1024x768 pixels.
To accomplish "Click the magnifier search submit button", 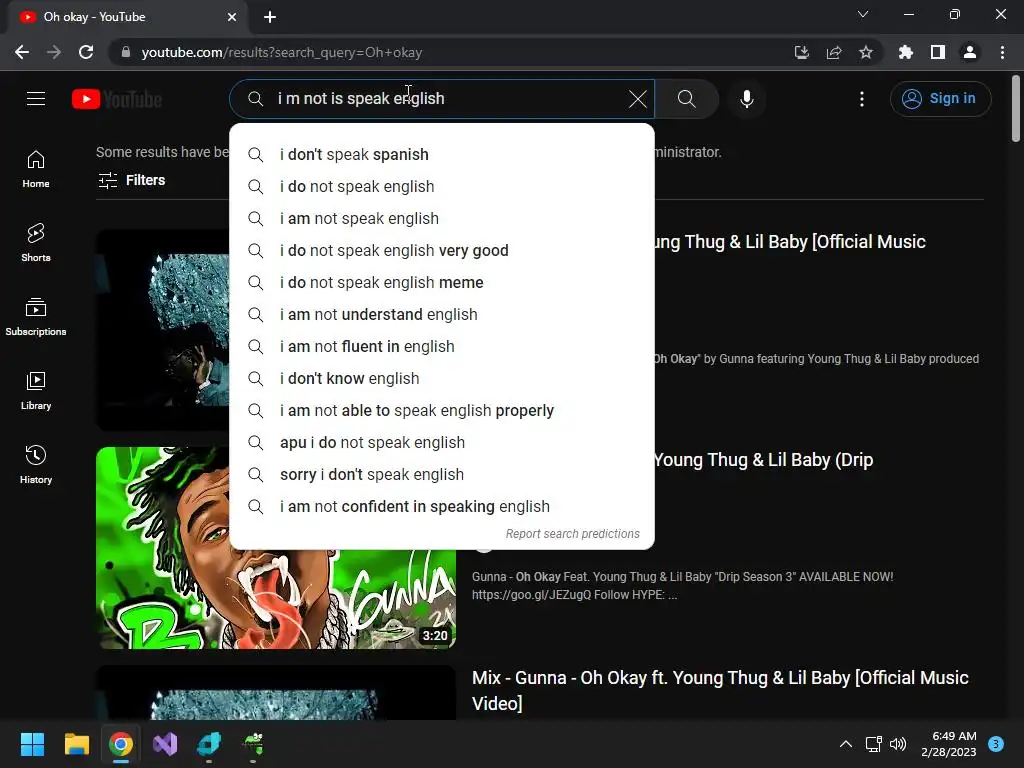I will (x=686, y=99).
